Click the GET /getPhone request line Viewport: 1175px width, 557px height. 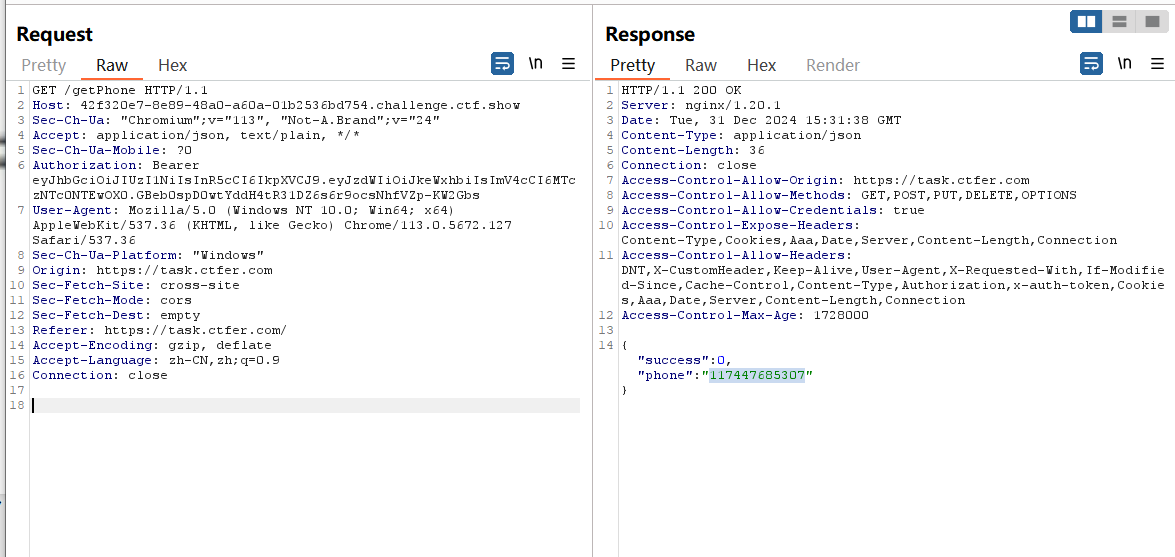[x=119, y=90]
